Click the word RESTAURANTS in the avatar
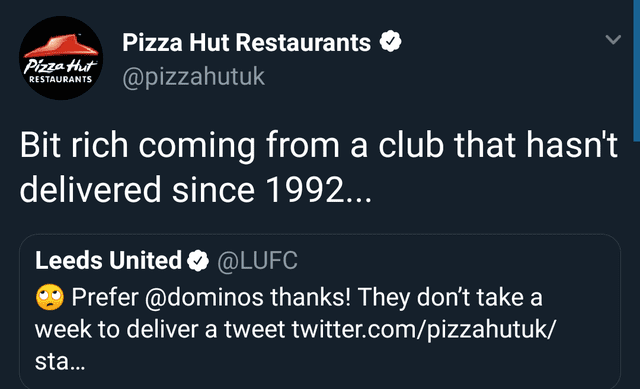The width and height of the screenshot is (640, 389). pos(60,79)
